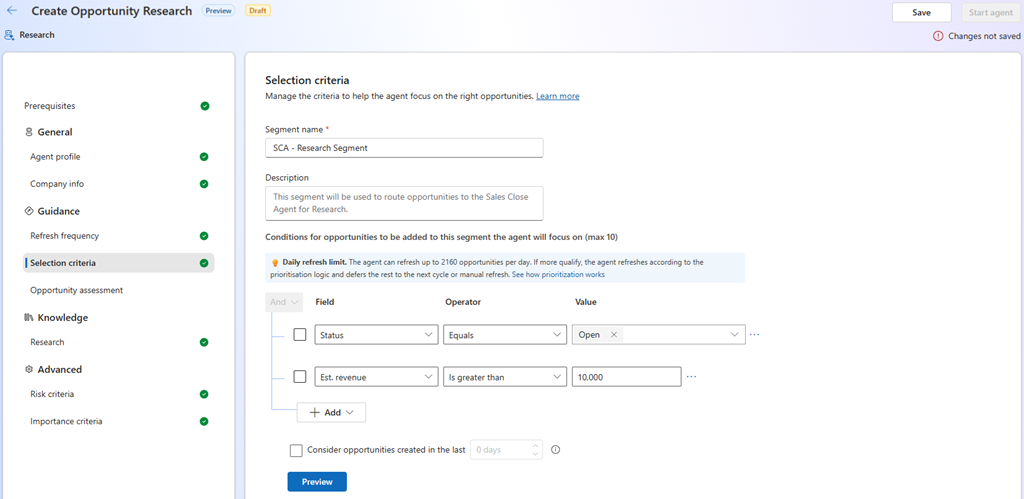Click the plus icon on Add button
The height and width of the screenshot is (499, 1024).
[x=314, y=413]
